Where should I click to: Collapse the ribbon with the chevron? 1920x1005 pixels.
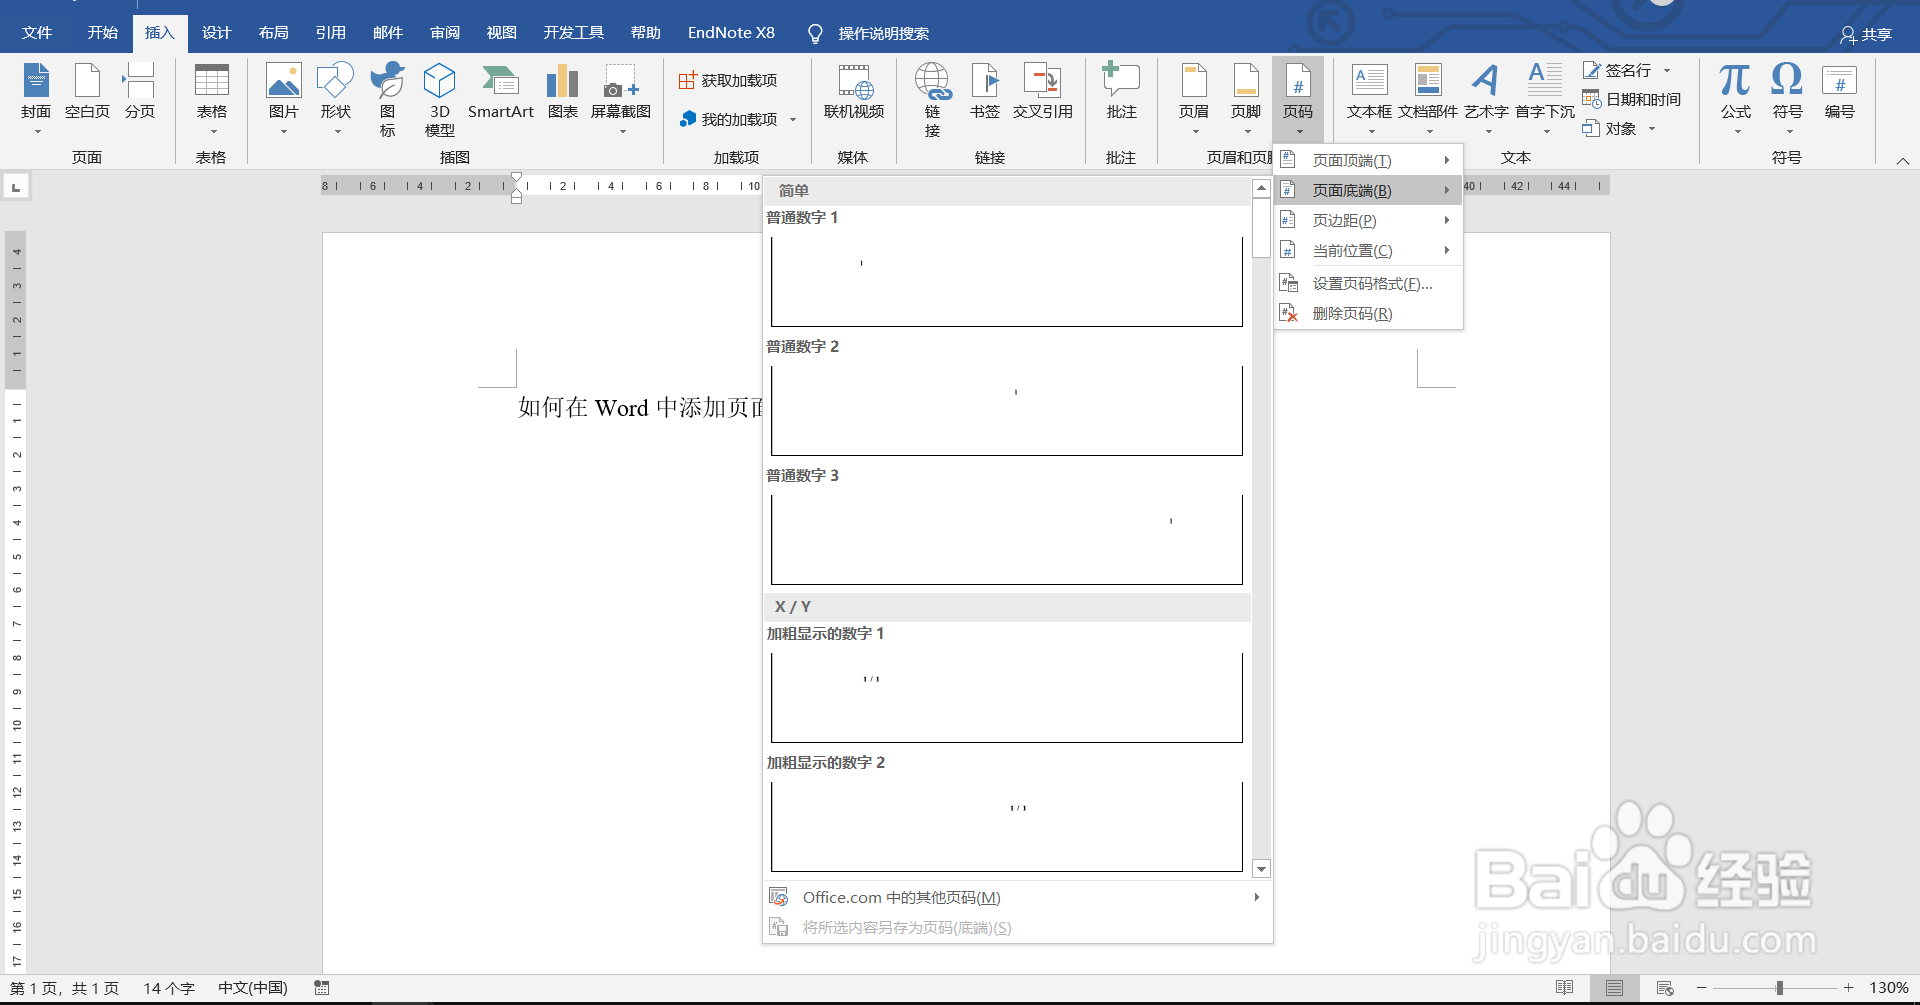click(1903, 160)
